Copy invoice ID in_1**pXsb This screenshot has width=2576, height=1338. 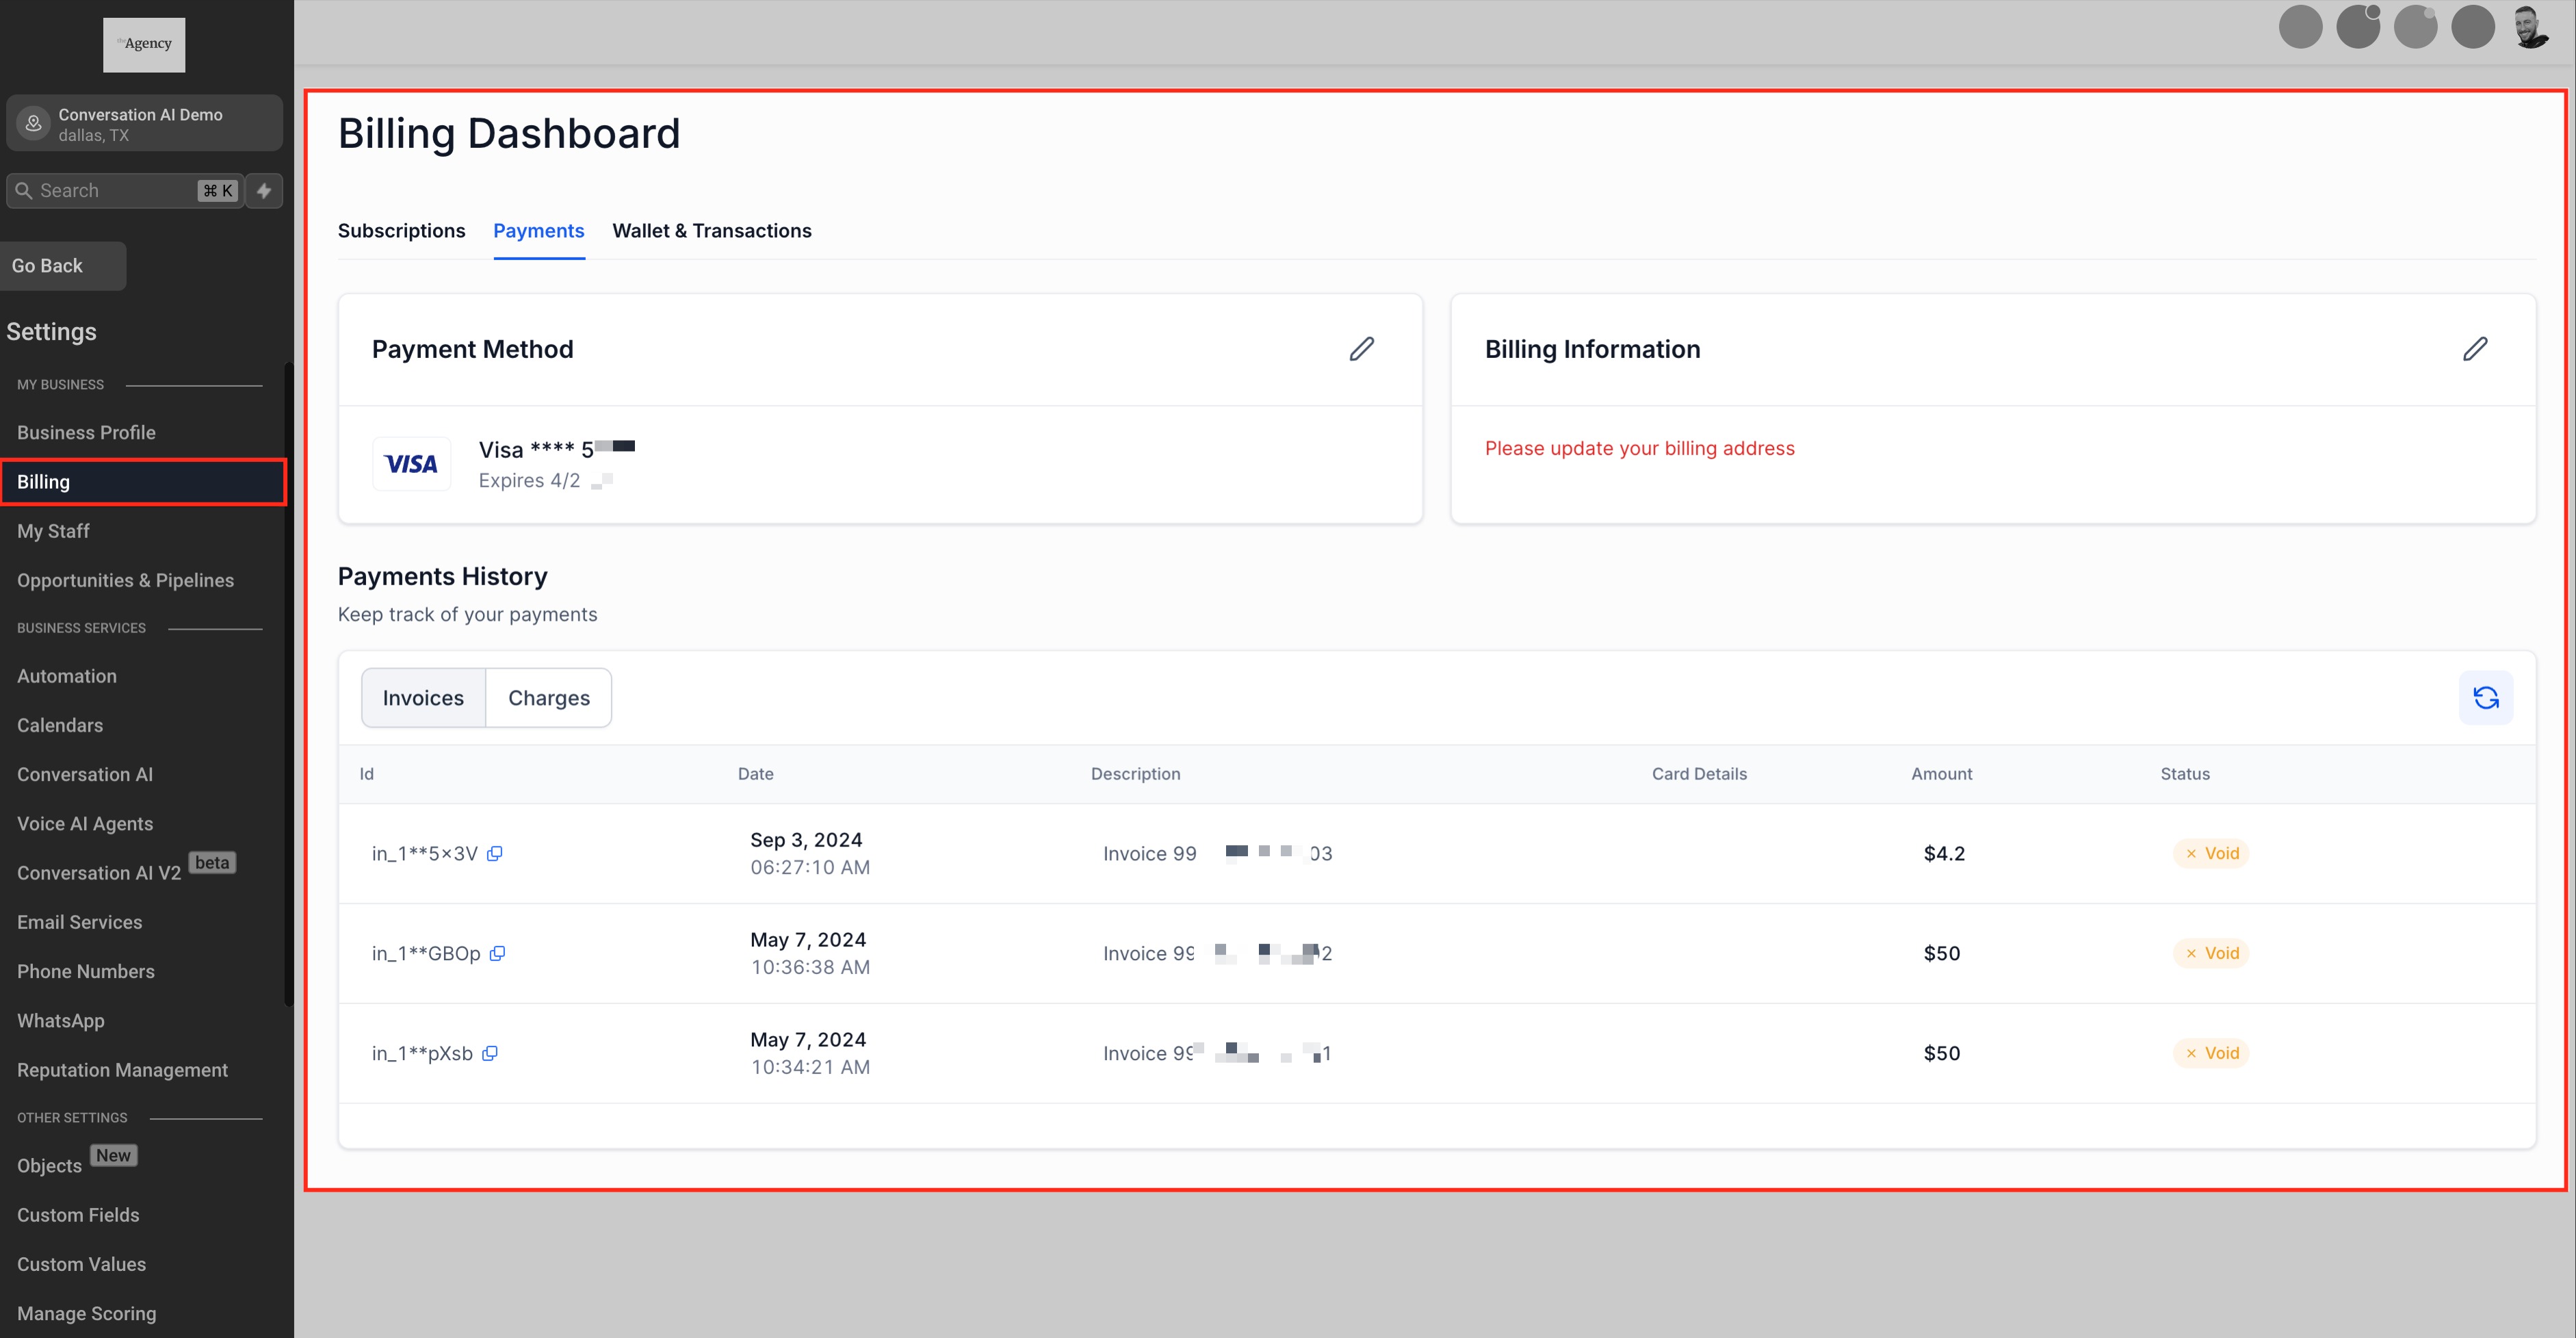click(x=489, y=1053)
